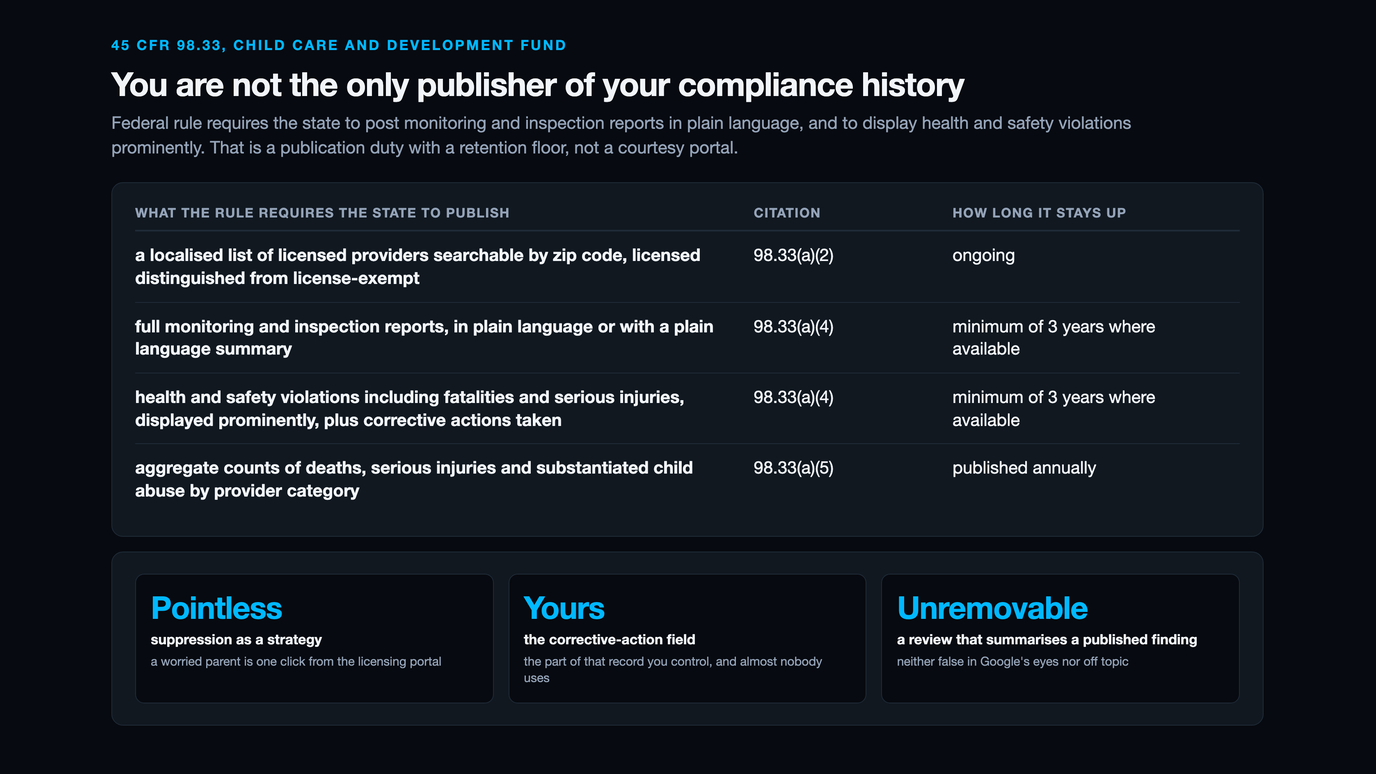Select the 'localised list of licensed providers' cell
The height and width of the screenshot is (774, 1376).
click(418, 267)
